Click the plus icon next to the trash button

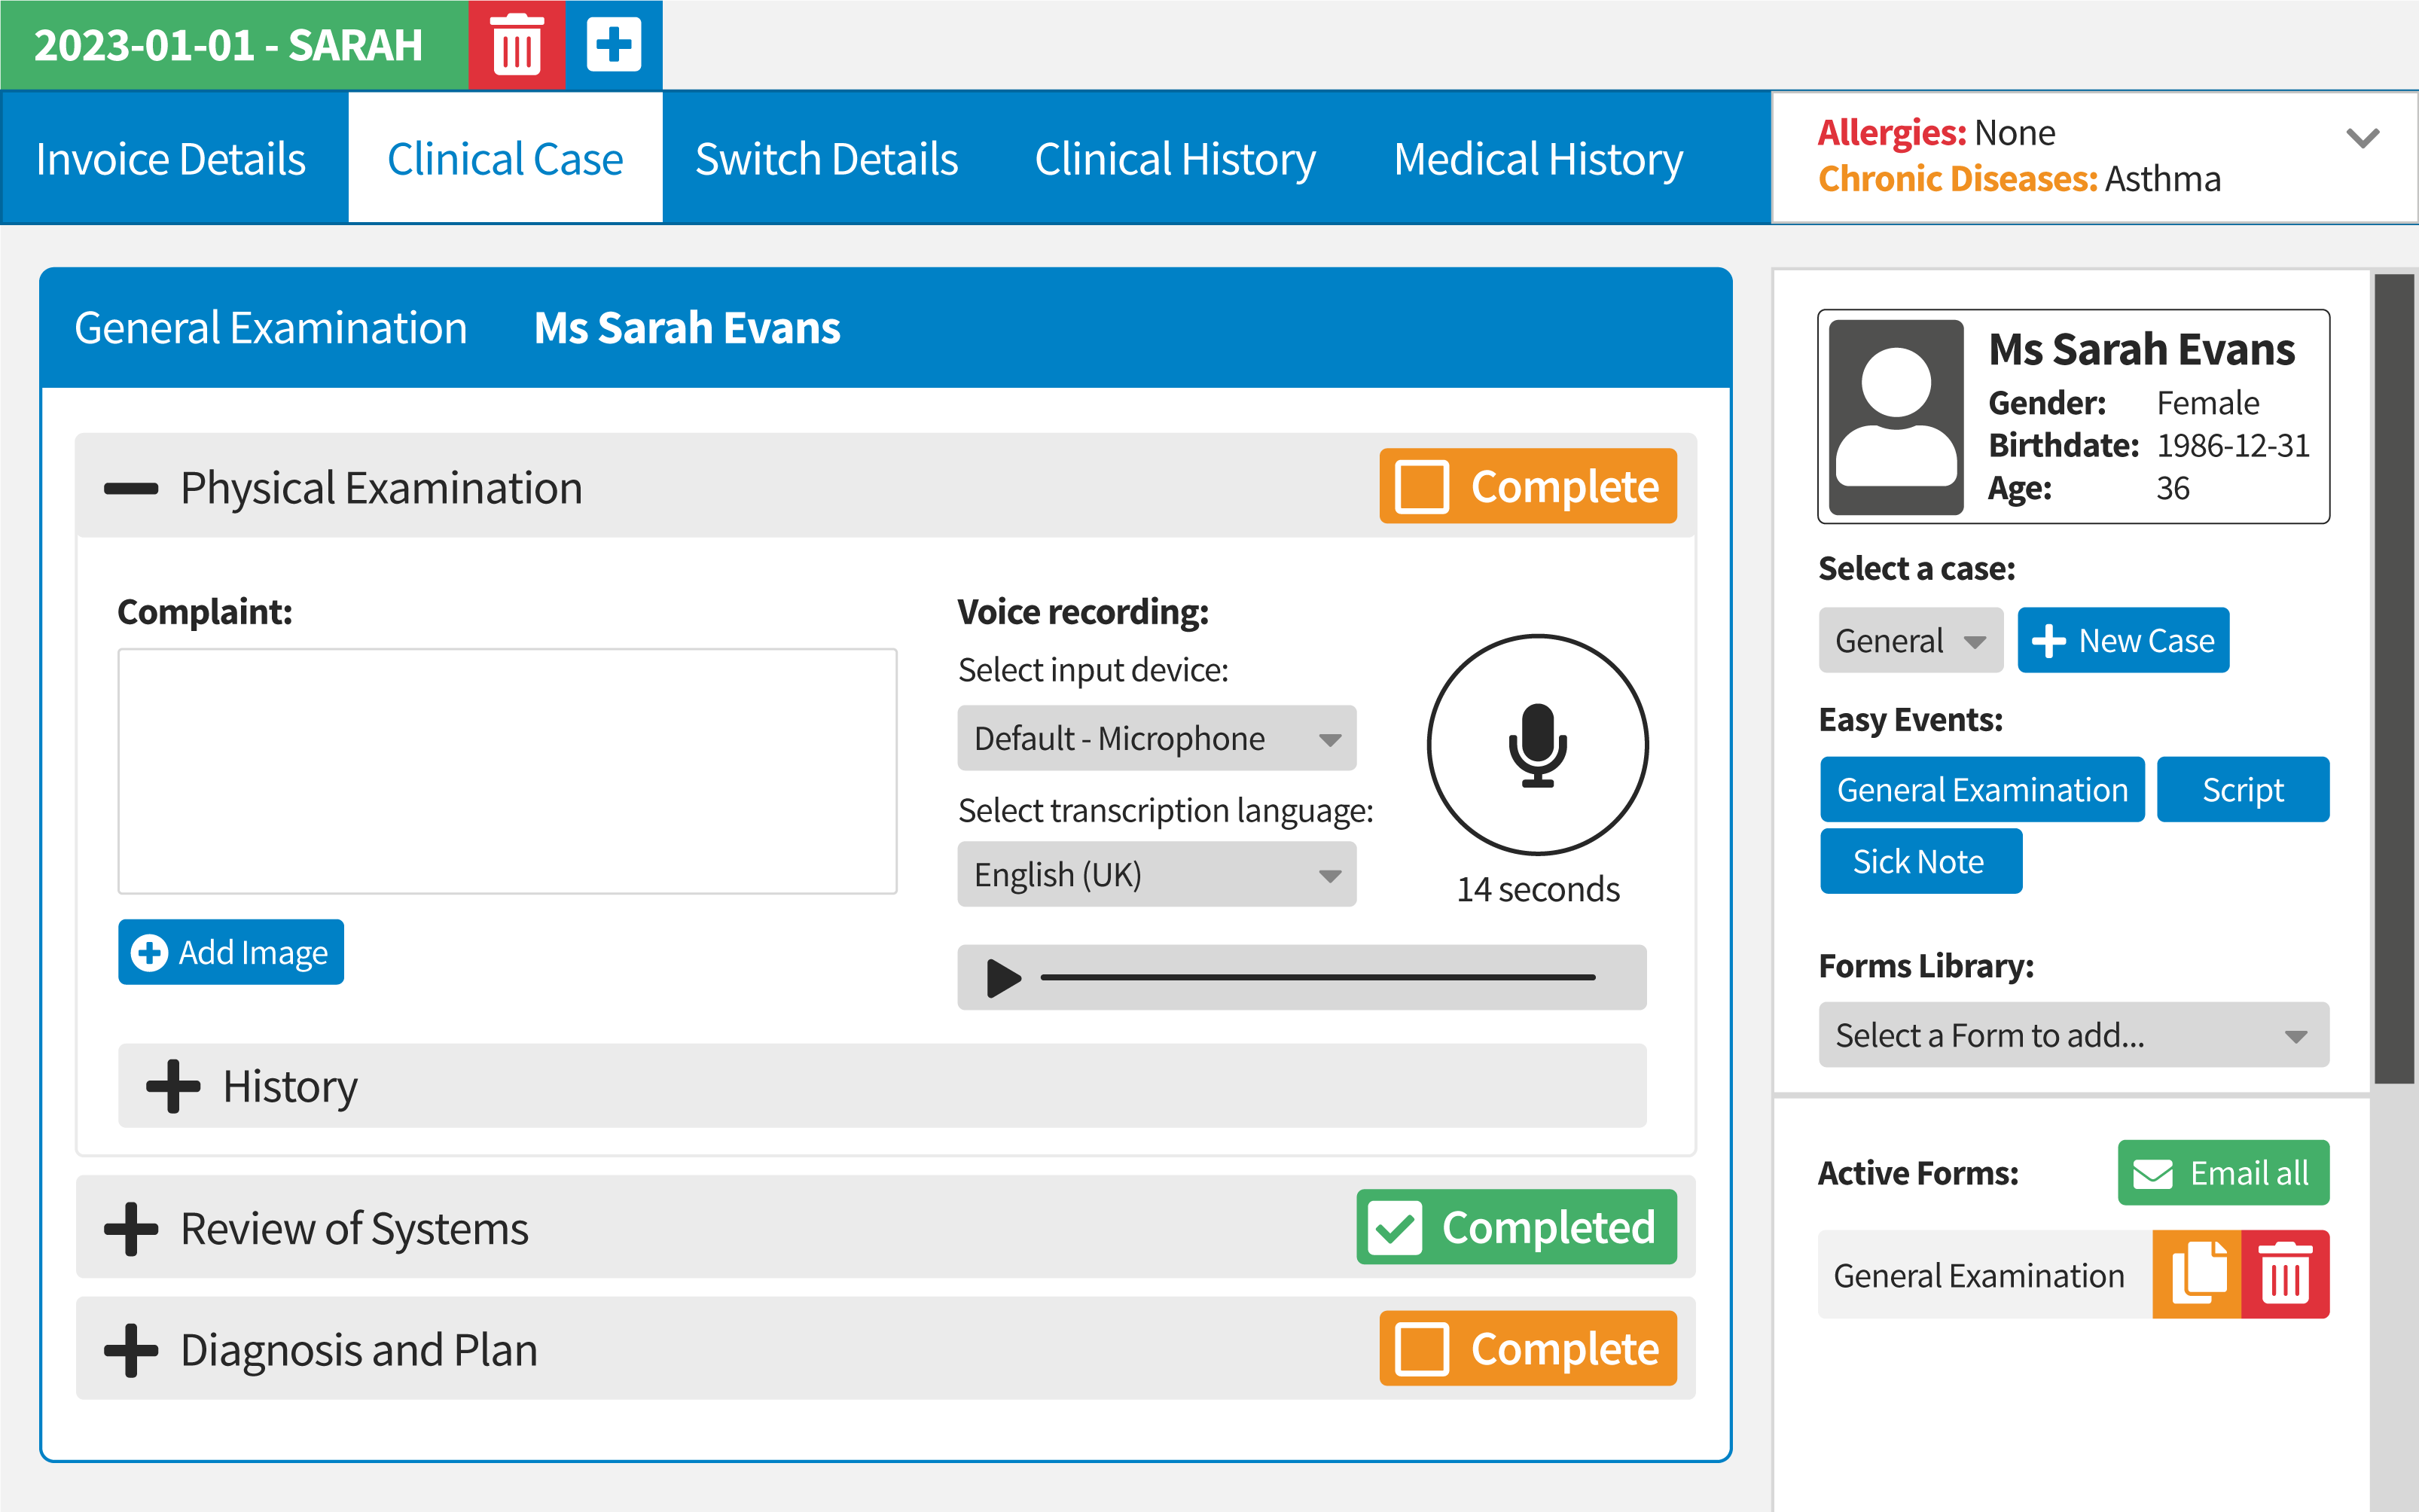pos(613,45)
